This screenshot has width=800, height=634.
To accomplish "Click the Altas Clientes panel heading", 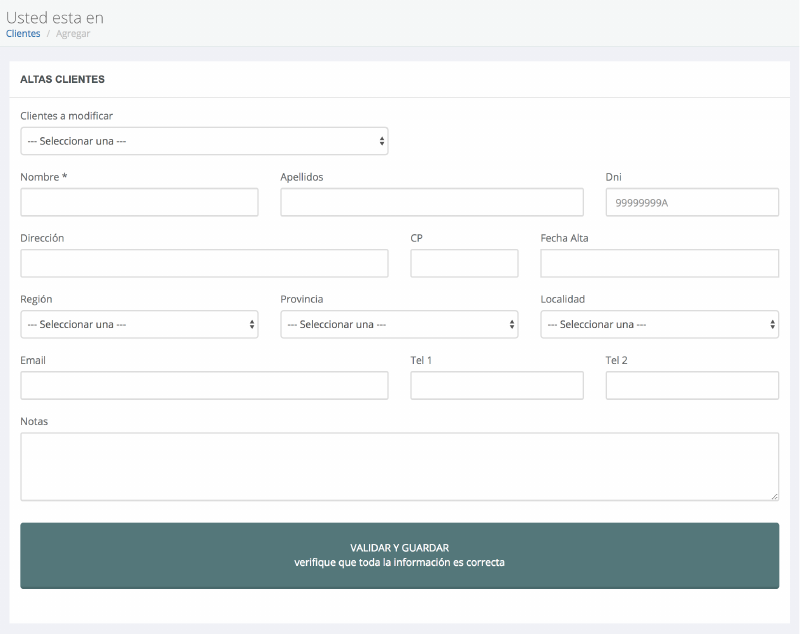I will click(62, 79).
